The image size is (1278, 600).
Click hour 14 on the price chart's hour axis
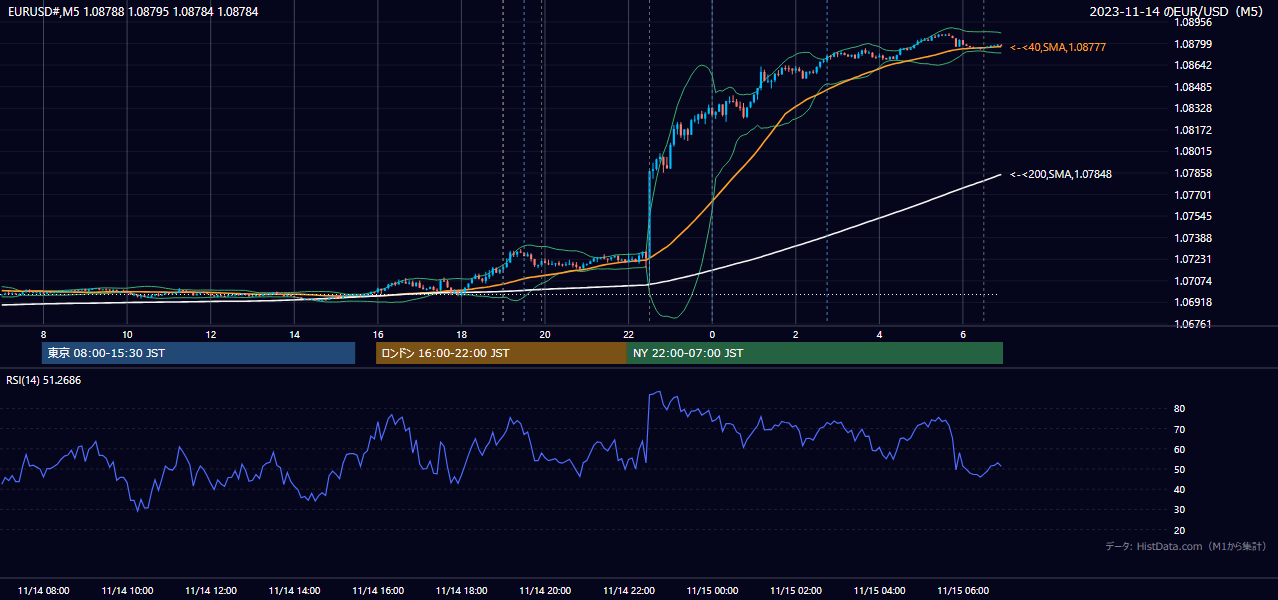tap(294, 334)
